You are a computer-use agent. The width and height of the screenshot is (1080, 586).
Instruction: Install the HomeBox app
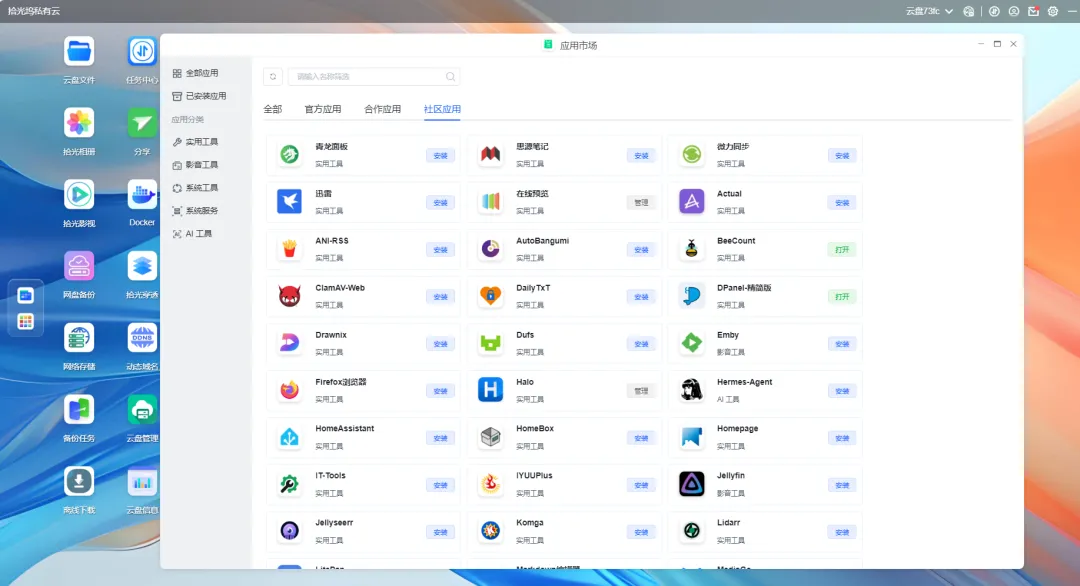pyautogui.click(x=641, y=438)
